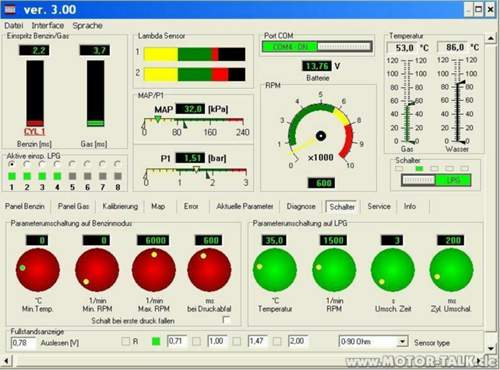Toggle the R checkbox in Füllstandsanzeige
Screen dimensions: 500x370
click(x=126, y=341)
